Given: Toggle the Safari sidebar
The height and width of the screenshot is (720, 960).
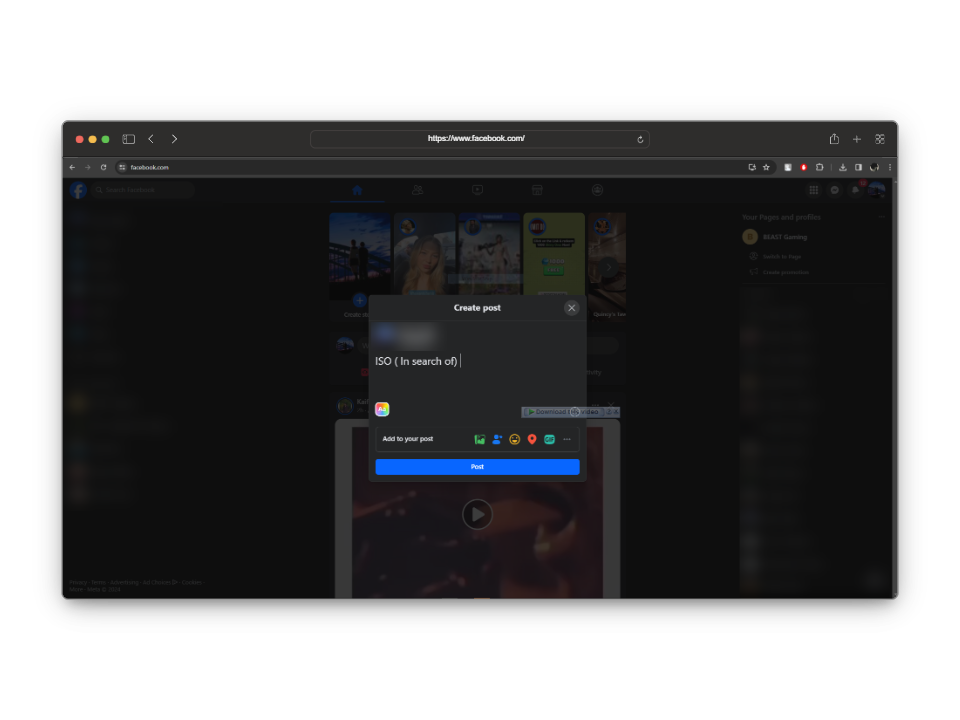Looking at the screenshot, I should 129,139.
